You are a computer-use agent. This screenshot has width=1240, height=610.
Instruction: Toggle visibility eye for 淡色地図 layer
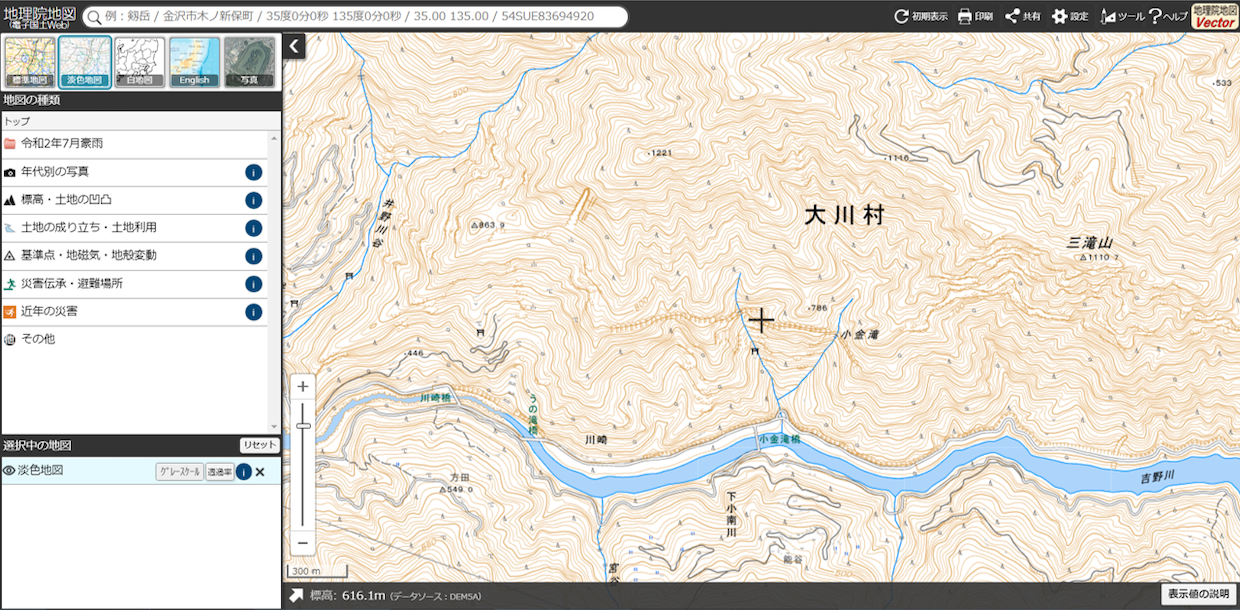[x=9, y=470]
